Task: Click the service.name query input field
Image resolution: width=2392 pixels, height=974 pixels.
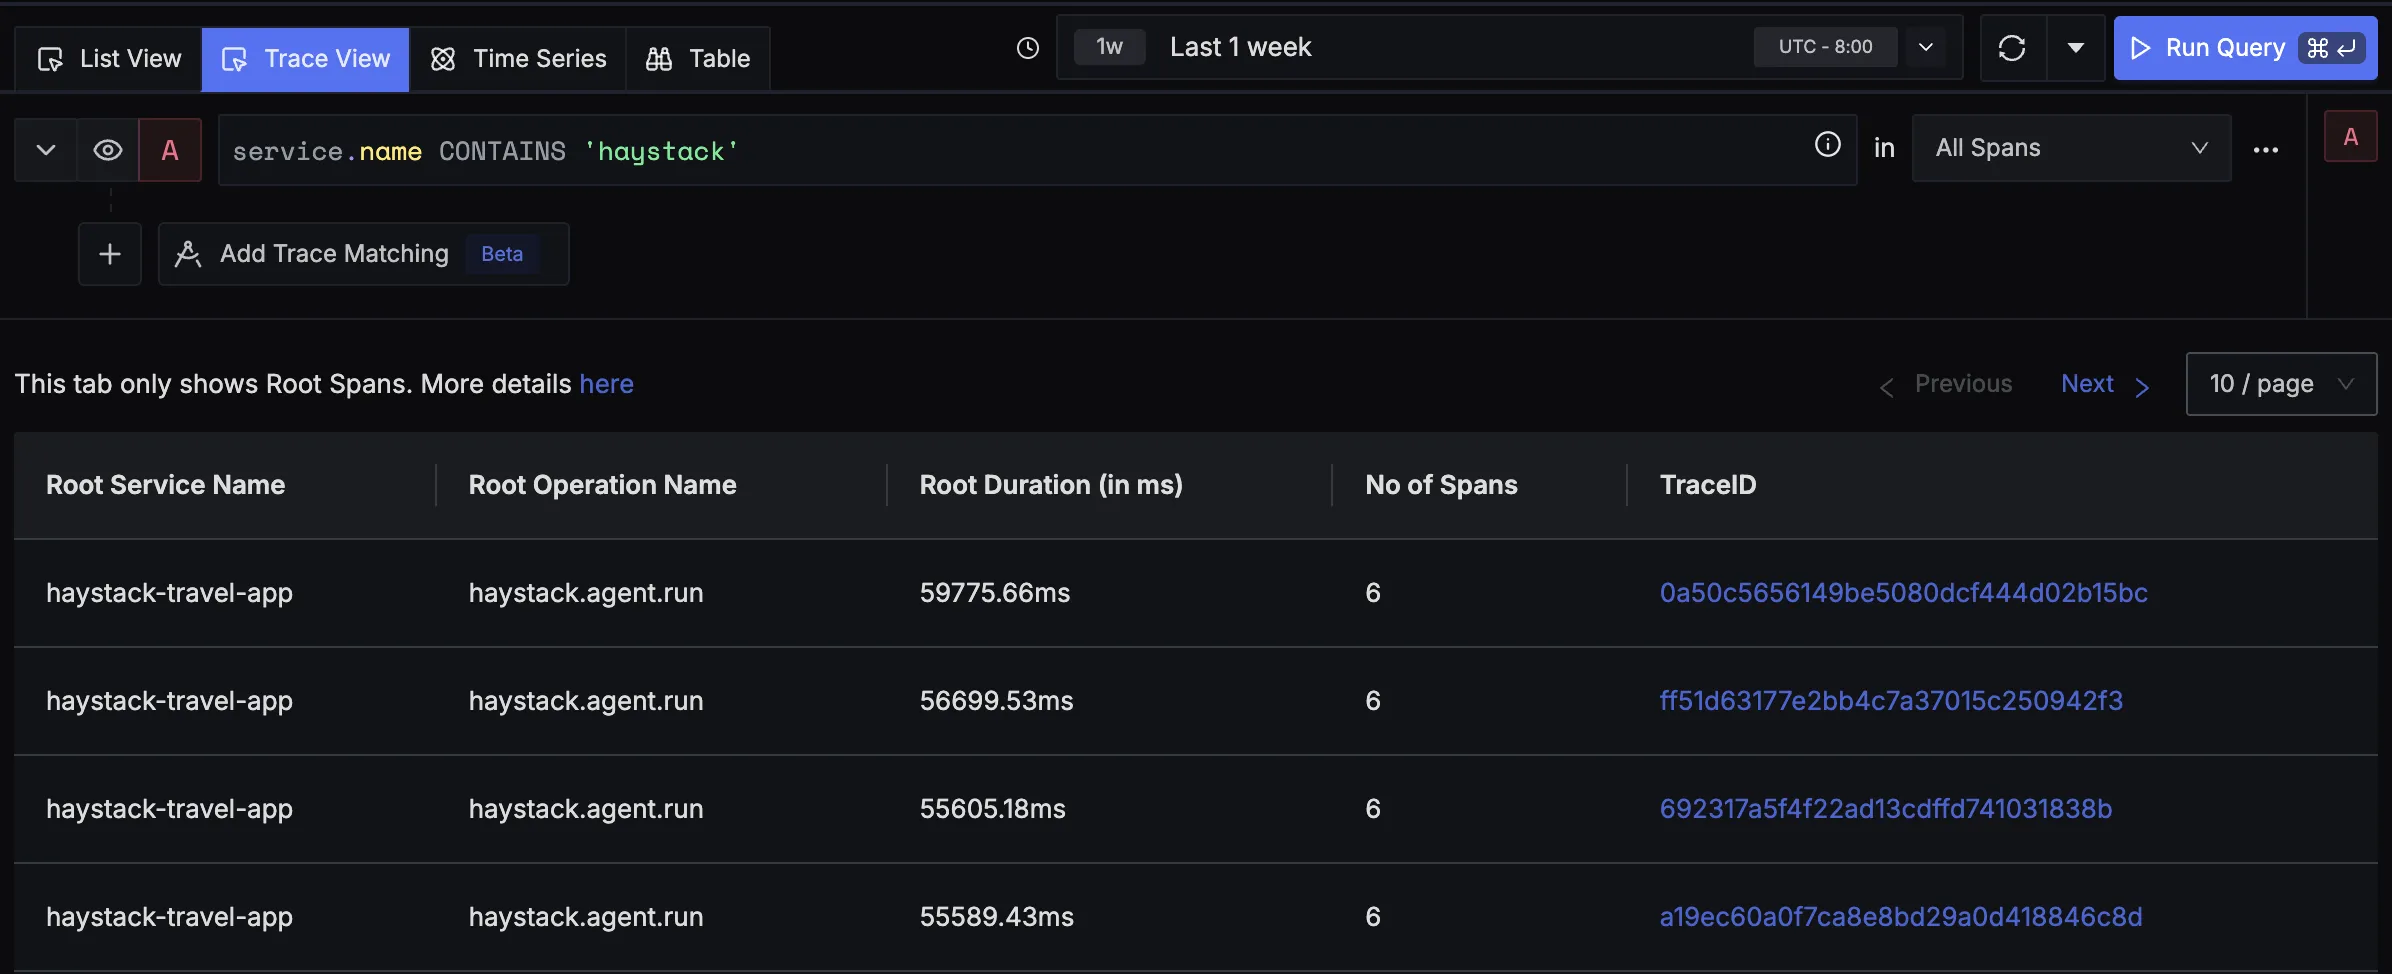Action: coord(1000,150)
